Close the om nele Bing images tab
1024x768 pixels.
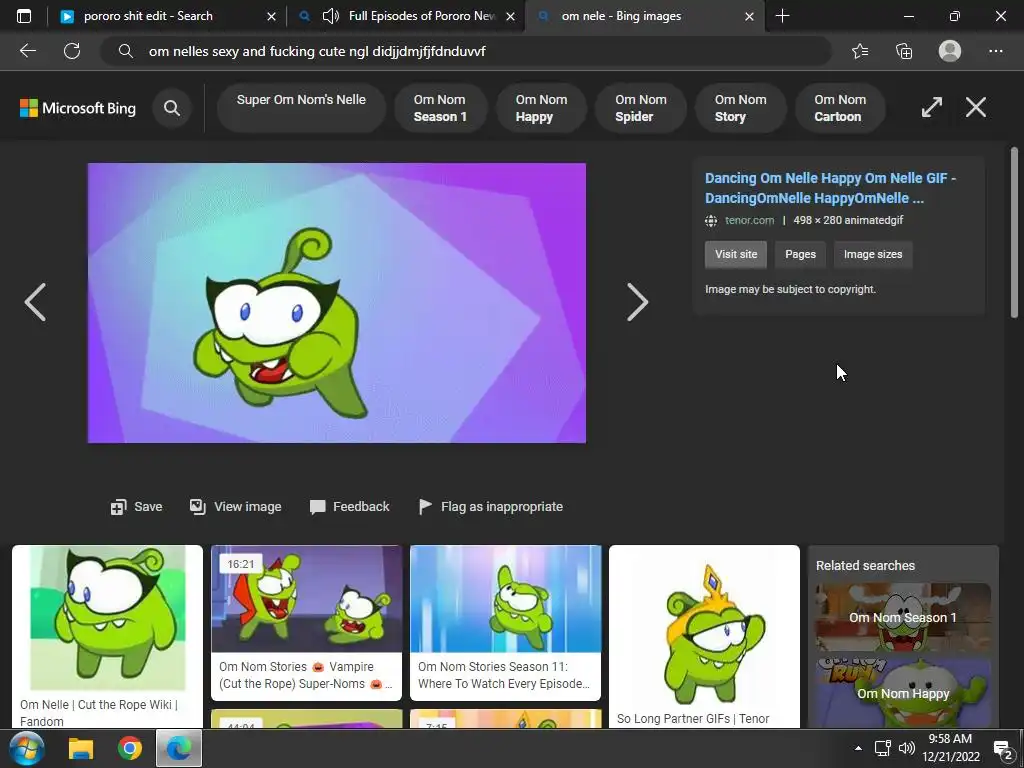750,16
